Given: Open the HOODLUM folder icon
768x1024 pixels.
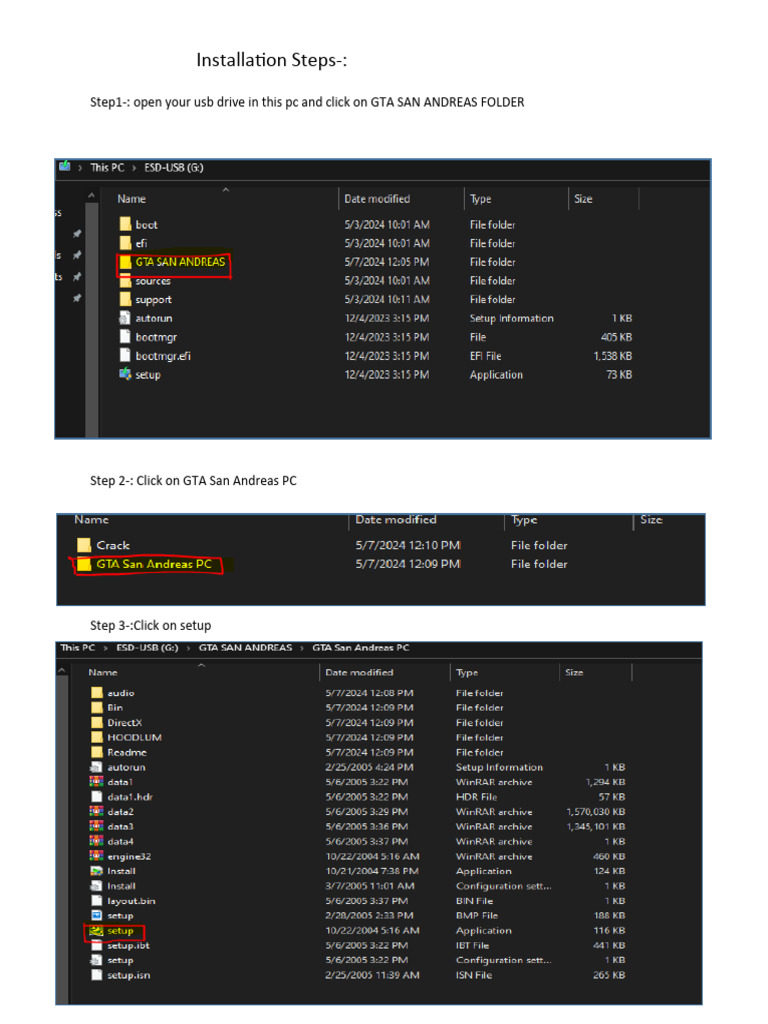Looking at the screenshot, I should pyautogui.click(x=97, y=737).
